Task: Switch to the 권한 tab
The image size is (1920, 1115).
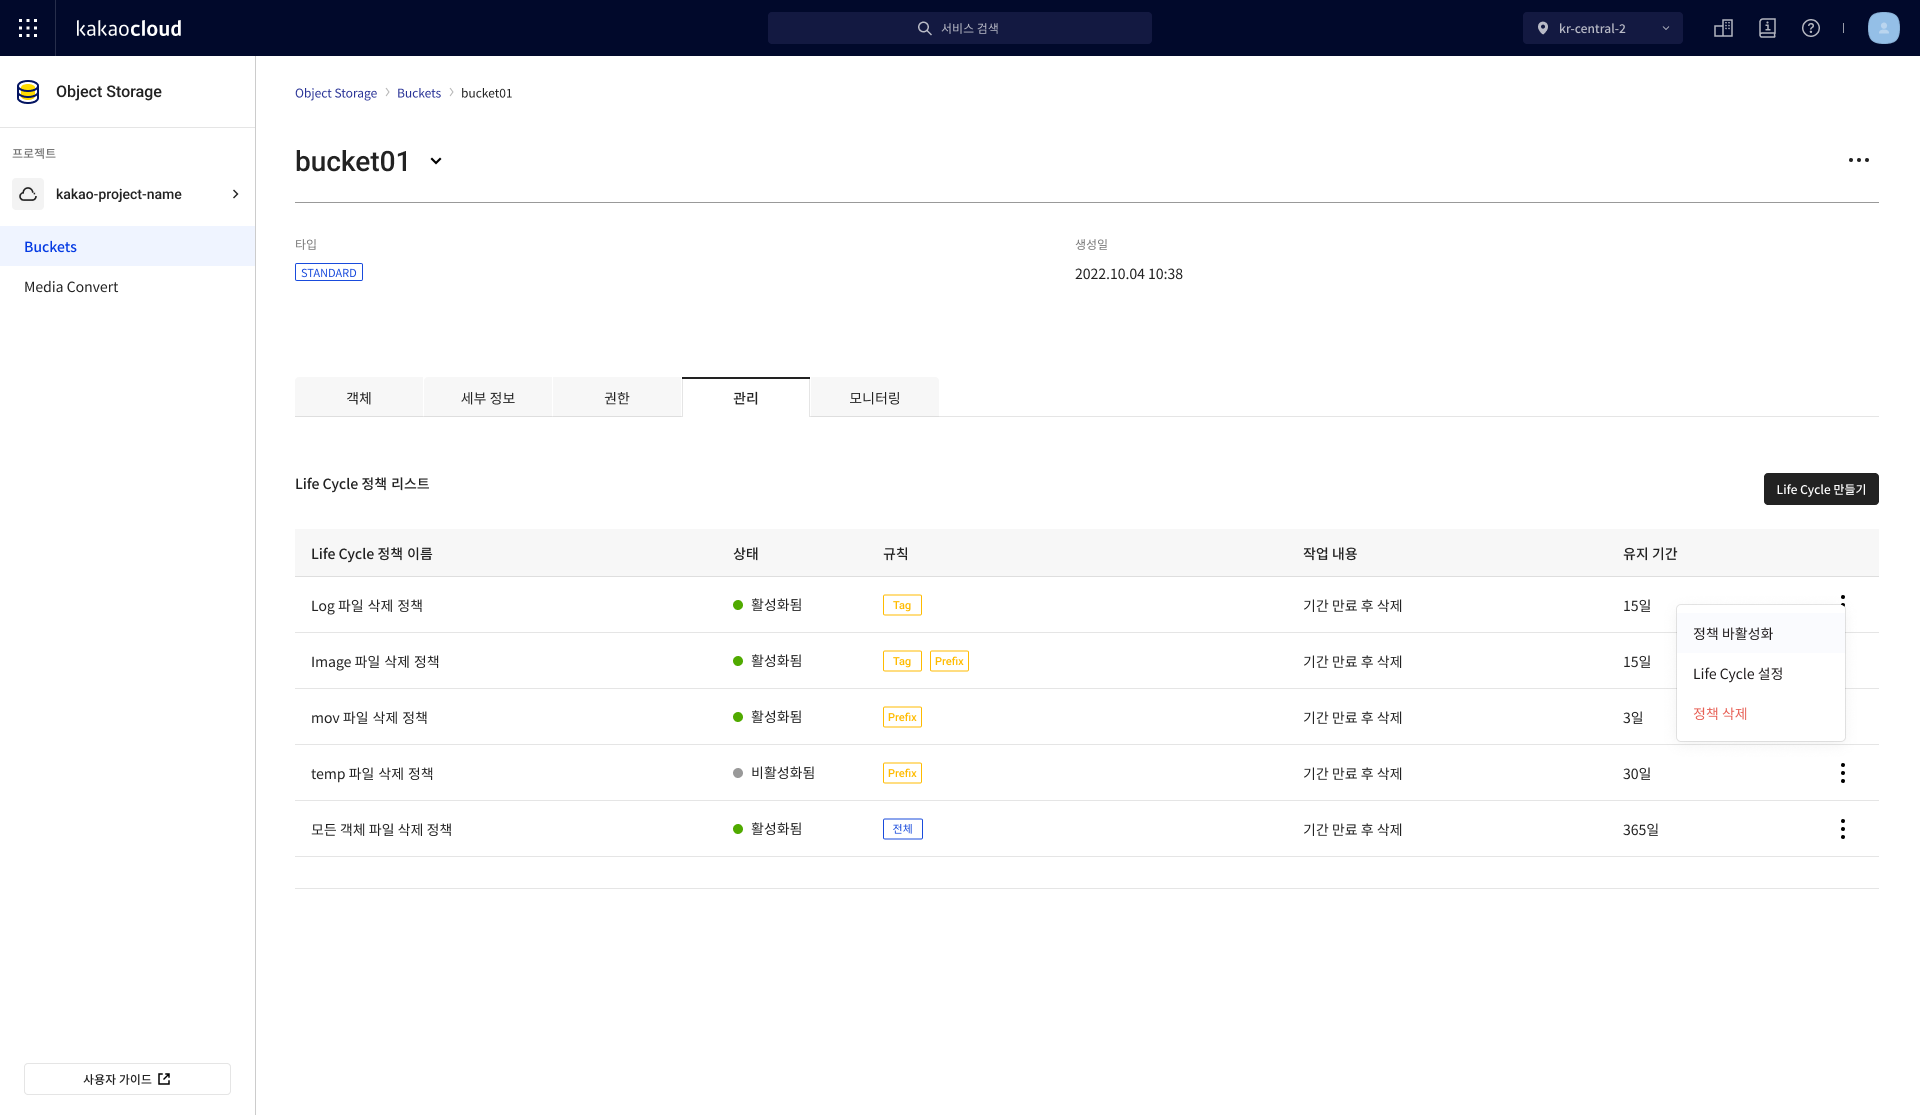Action: point(617,398)
